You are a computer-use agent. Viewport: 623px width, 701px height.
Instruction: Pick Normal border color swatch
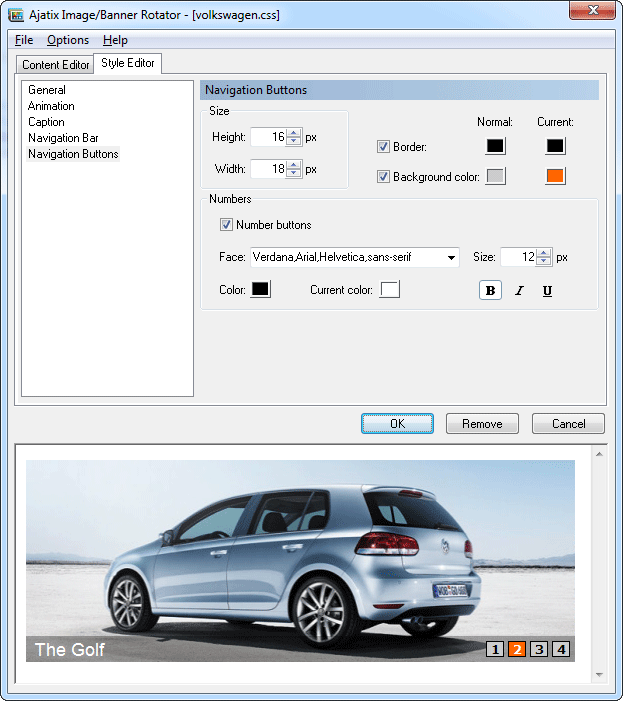(x=495, y=146)
